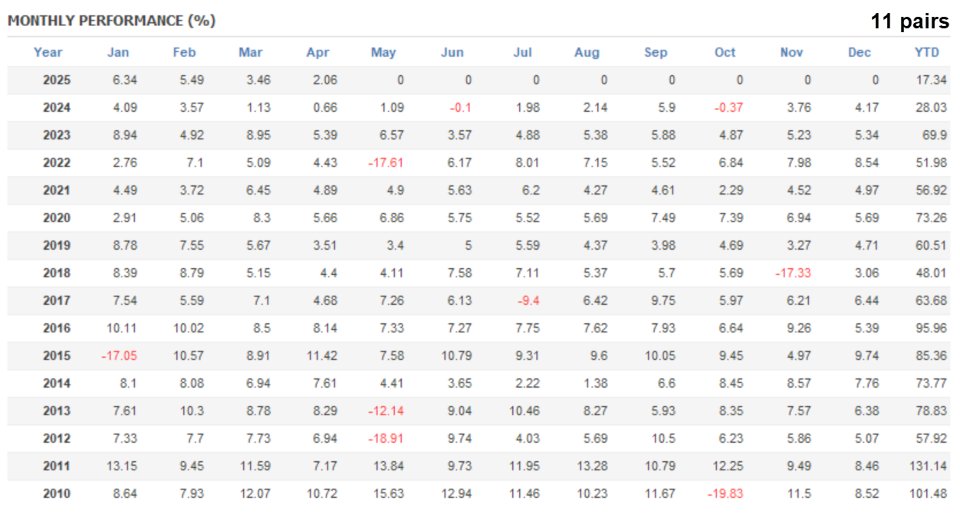Select the Jan column header
960x514 pixels.
coord(118,53)
